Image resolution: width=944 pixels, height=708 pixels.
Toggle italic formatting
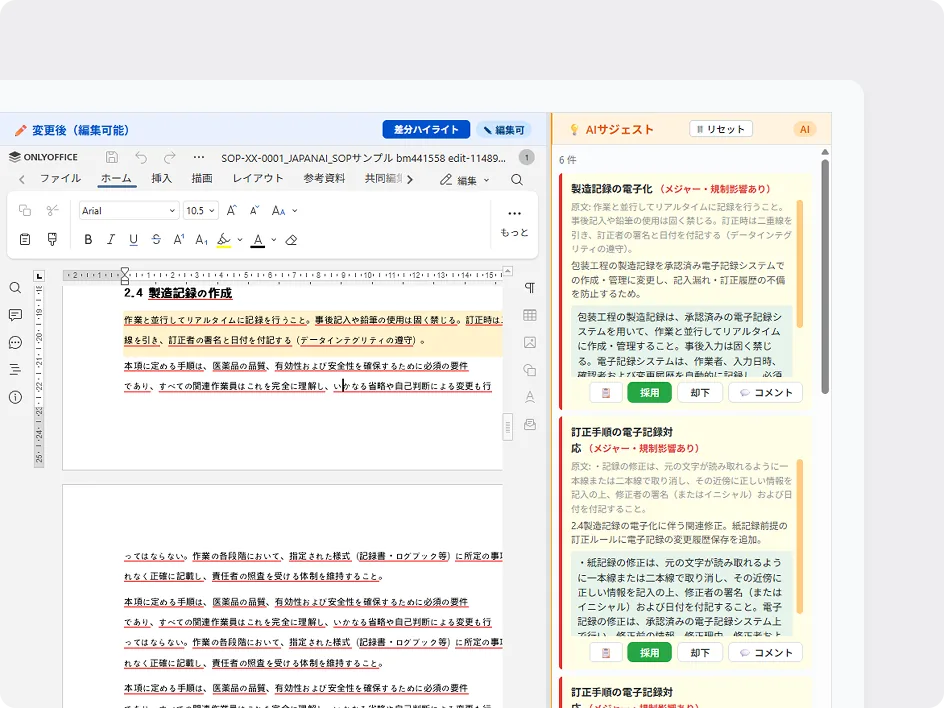click(111, 240)
